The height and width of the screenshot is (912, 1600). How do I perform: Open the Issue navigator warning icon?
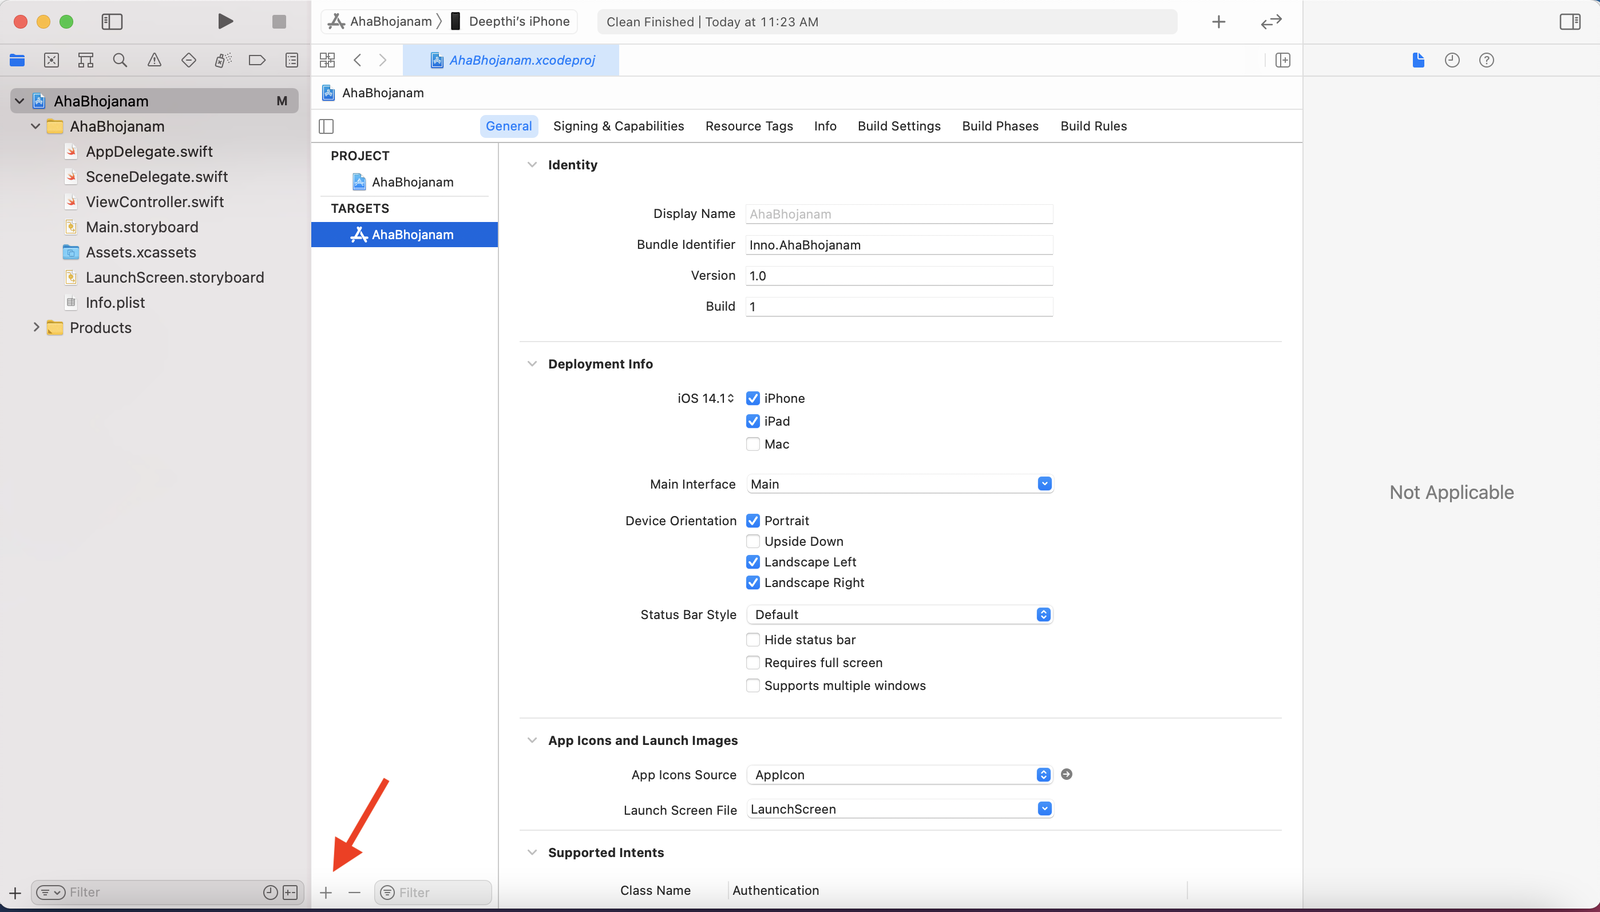click(x=154, y=60)
